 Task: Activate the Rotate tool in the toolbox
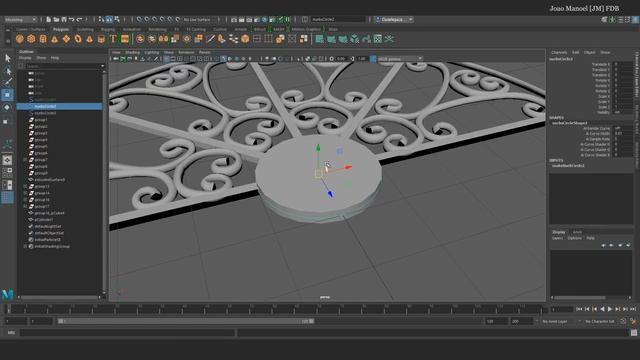[7, 107]
